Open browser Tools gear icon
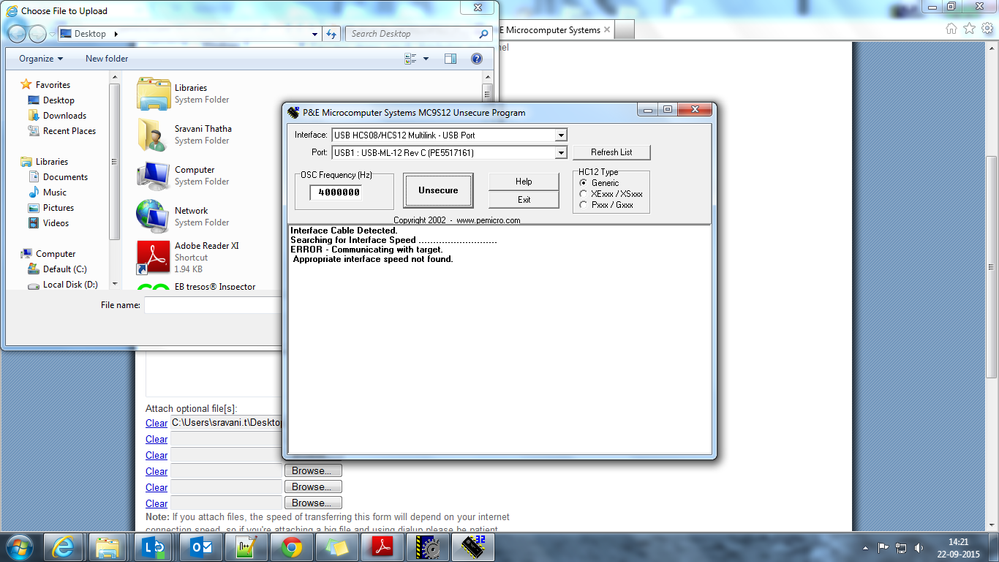The image size is (999, 562). tap(987, 29)
